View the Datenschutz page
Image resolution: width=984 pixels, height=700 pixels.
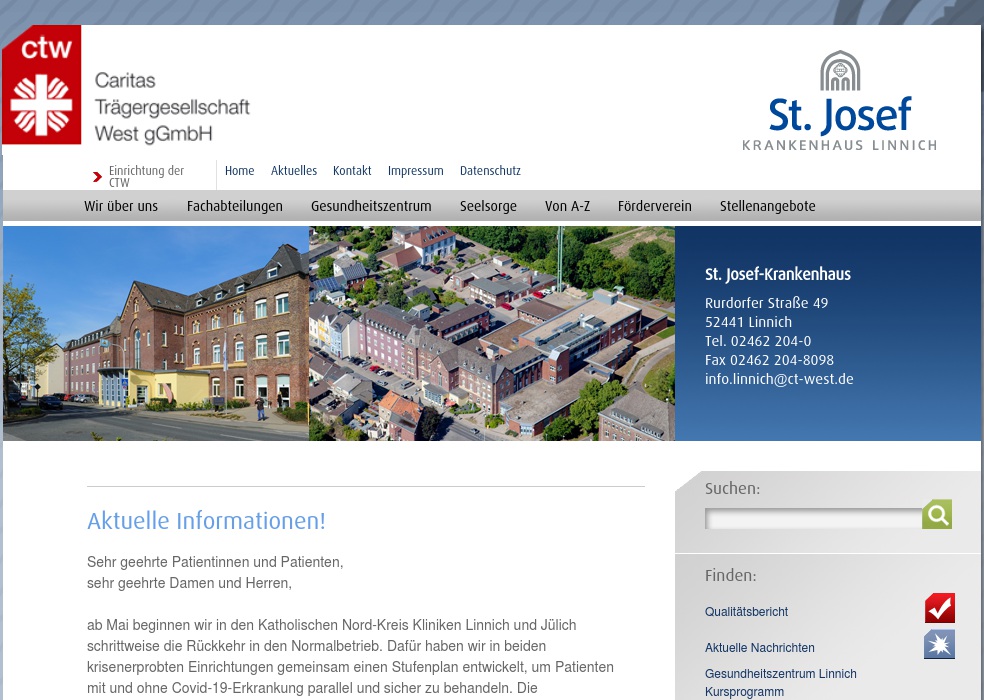point(490,171)
